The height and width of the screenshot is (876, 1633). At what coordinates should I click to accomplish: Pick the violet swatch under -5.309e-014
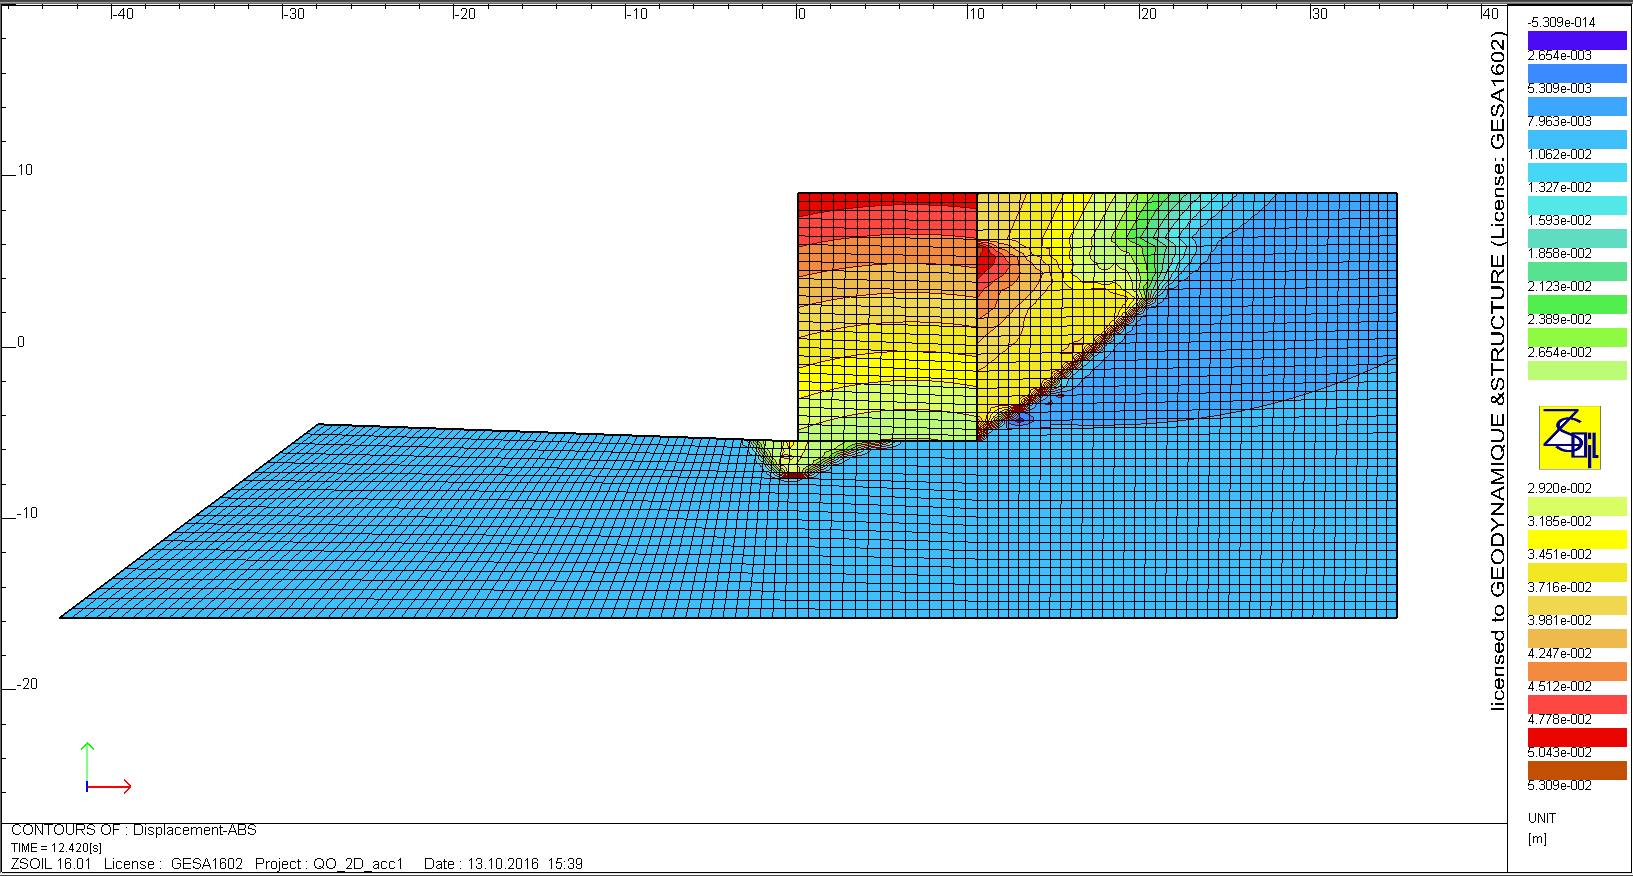click(1577, 40)
